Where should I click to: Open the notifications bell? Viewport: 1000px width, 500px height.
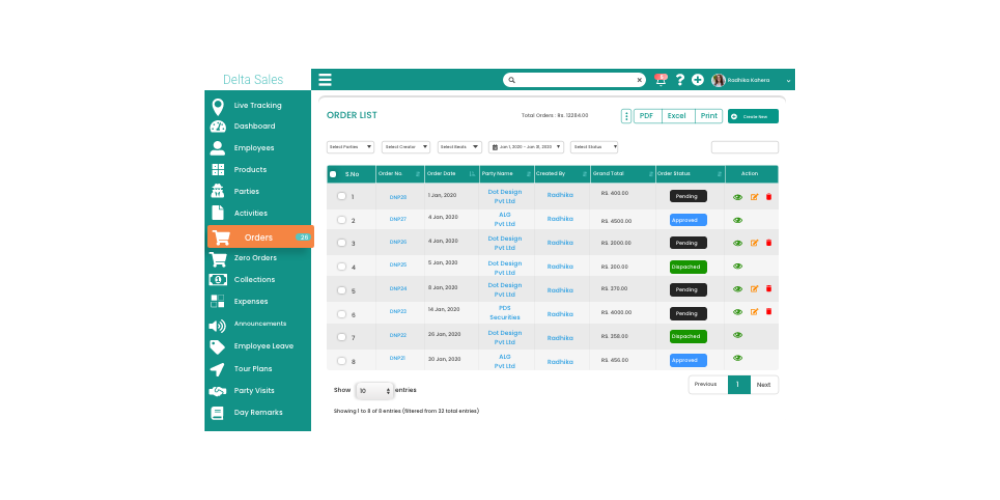(661, 80)
